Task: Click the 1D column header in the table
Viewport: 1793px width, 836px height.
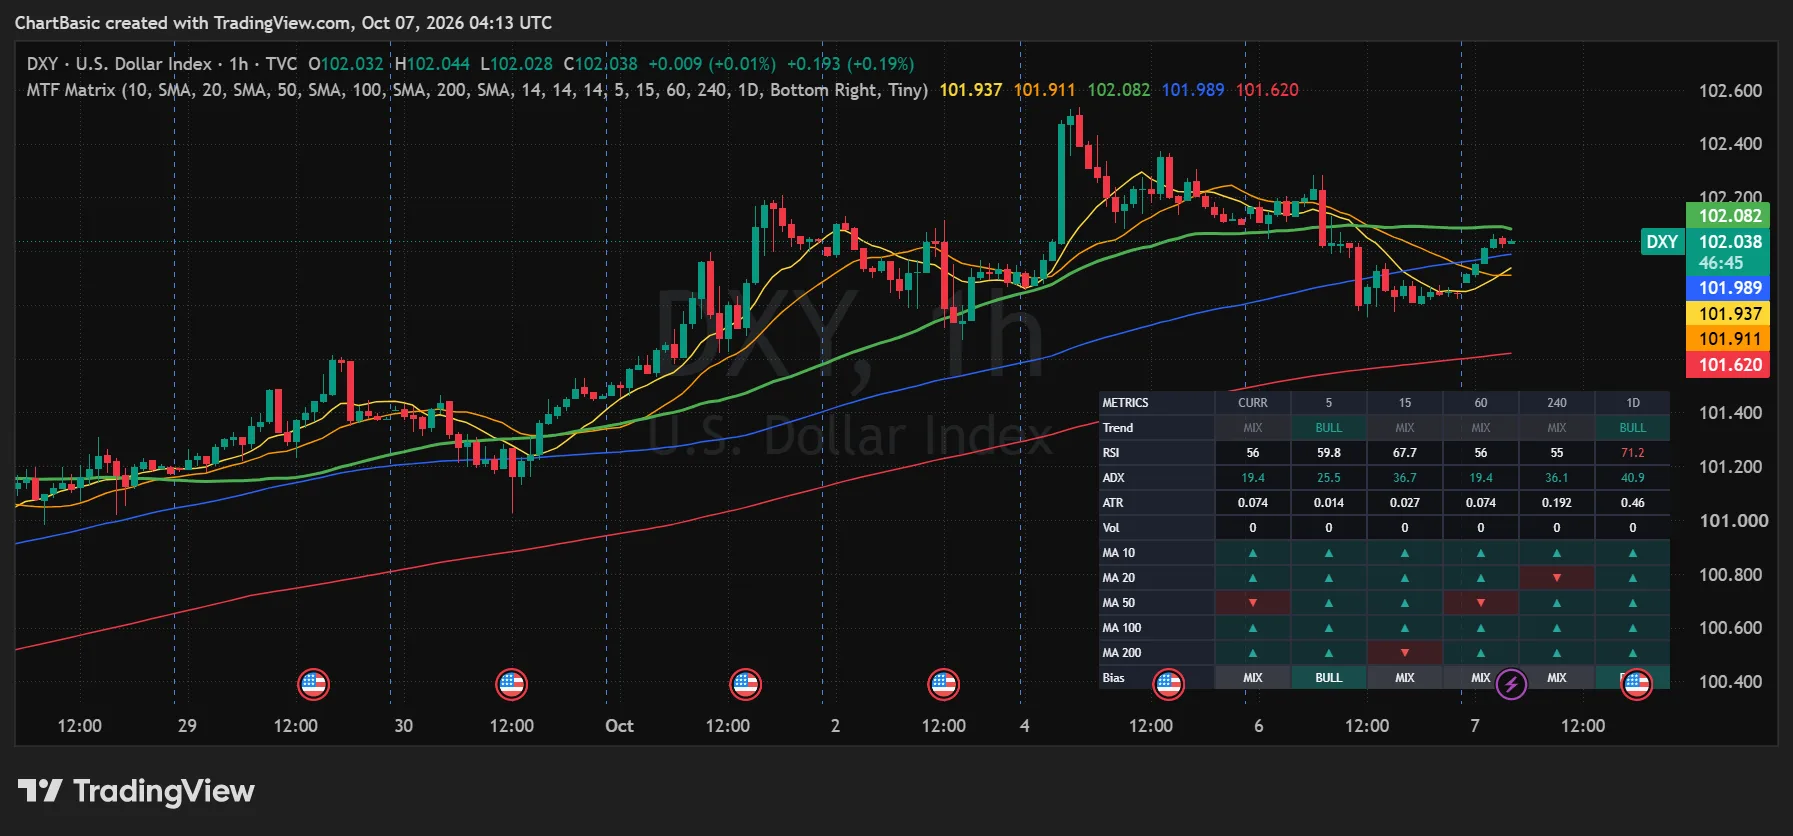Action: [x=1633, y=403]
